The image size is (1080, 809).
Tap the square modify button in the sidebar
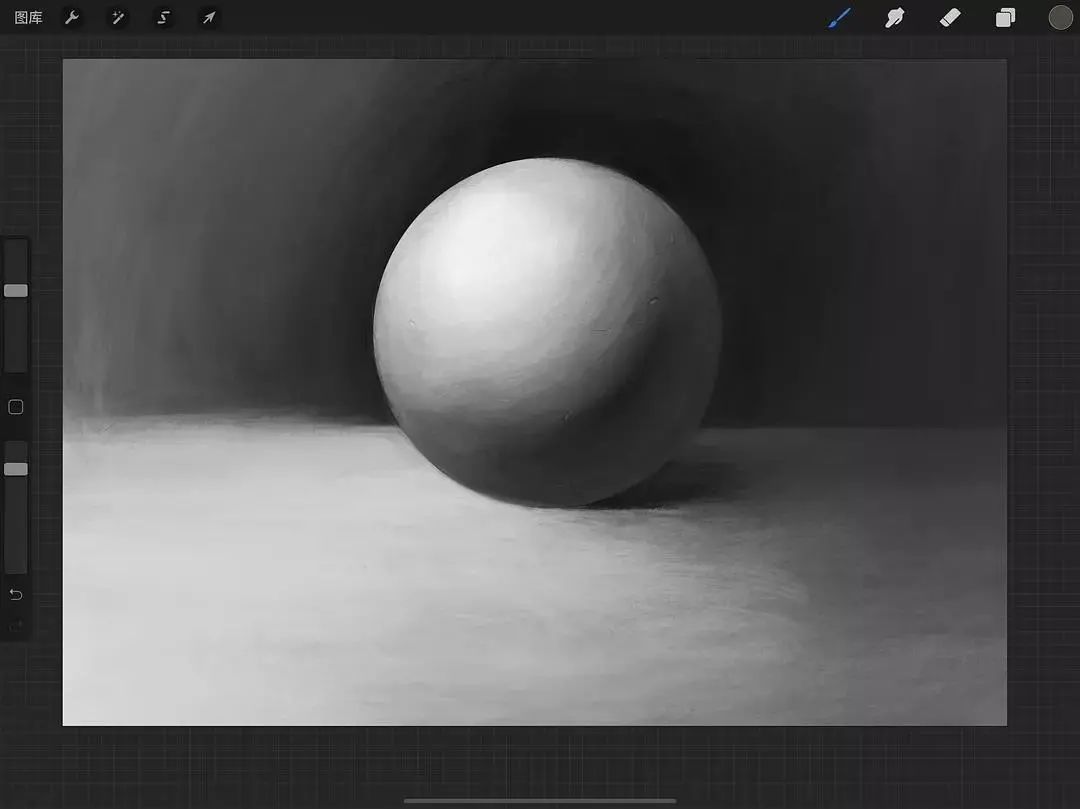(16, 407)
